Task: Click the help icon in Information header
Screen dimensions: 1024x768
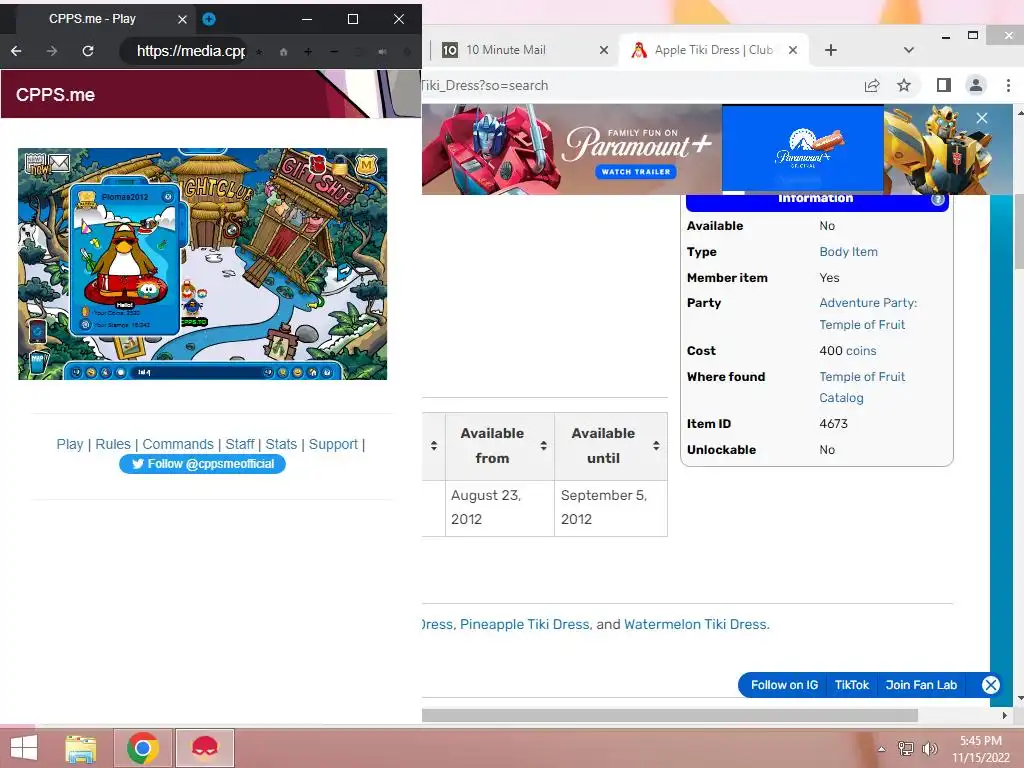Action: pos(938,199)
